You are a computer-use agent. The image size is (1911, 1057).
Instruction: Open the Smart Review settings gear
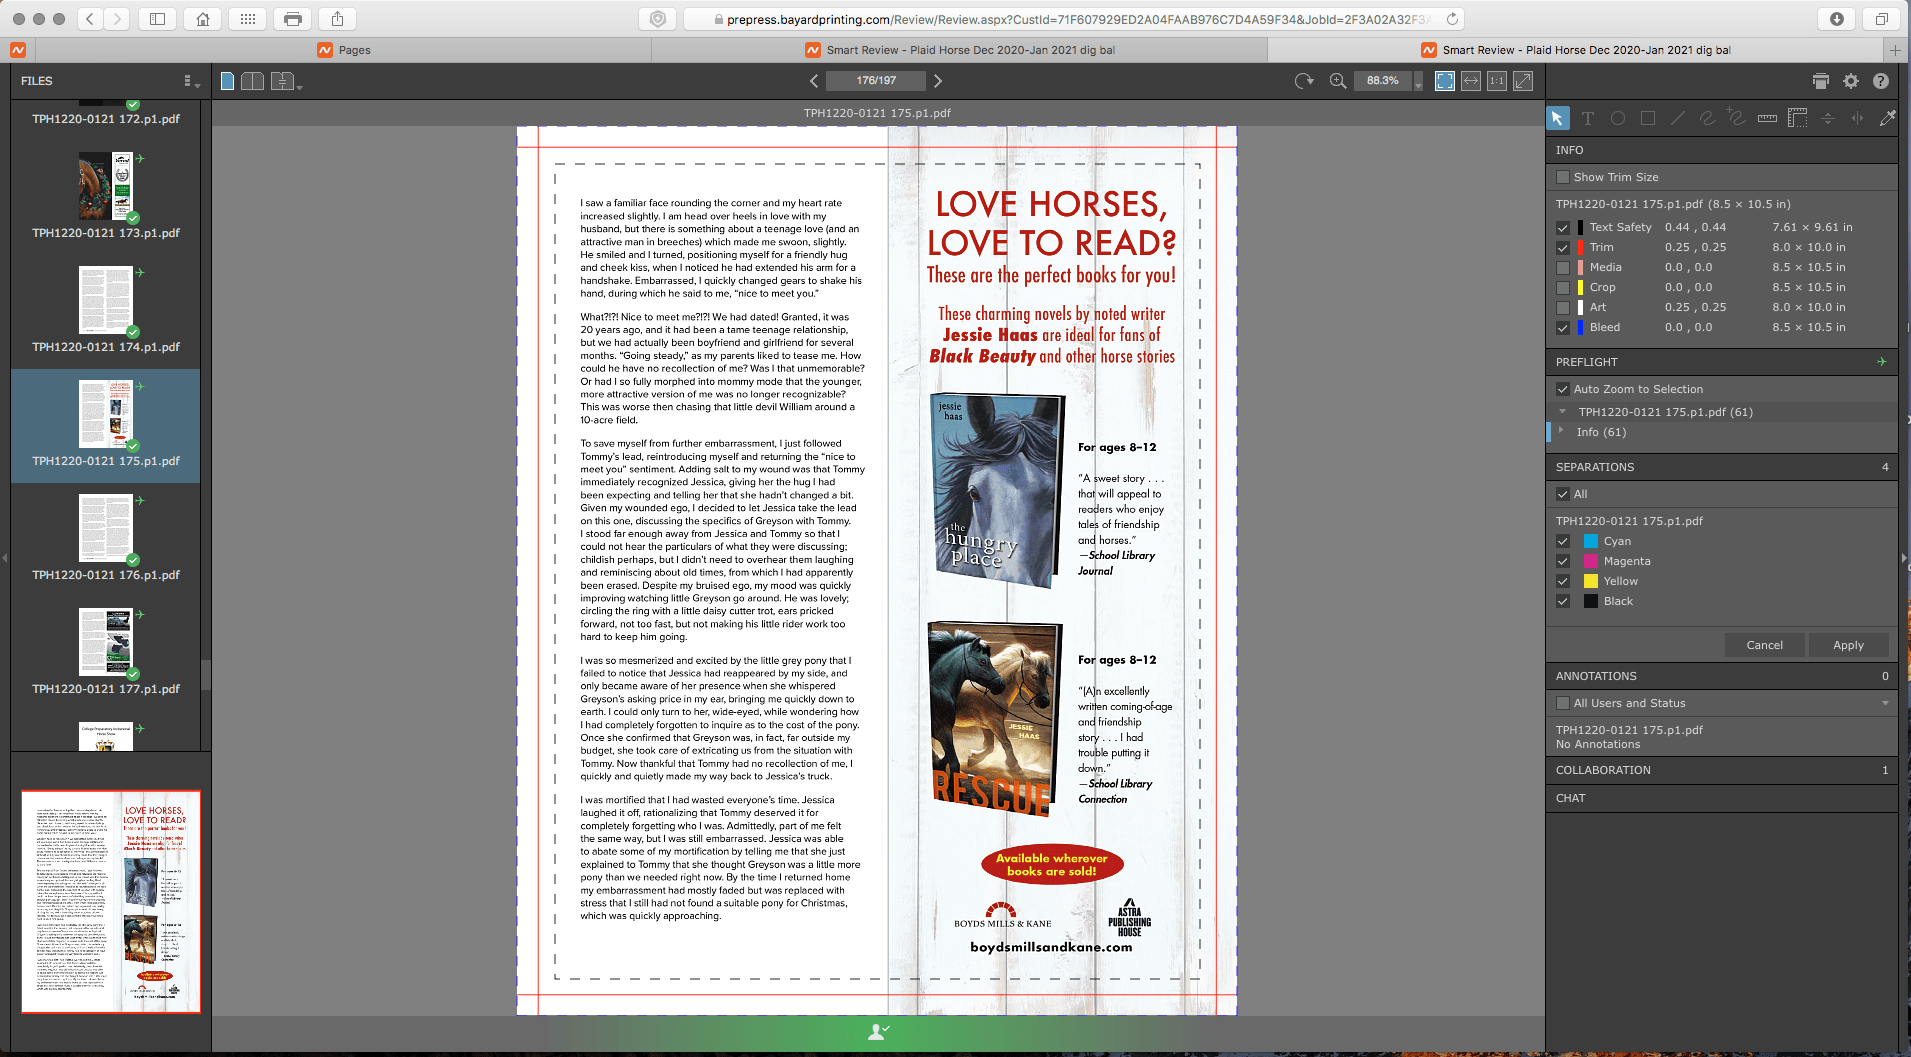(1851, 81)
